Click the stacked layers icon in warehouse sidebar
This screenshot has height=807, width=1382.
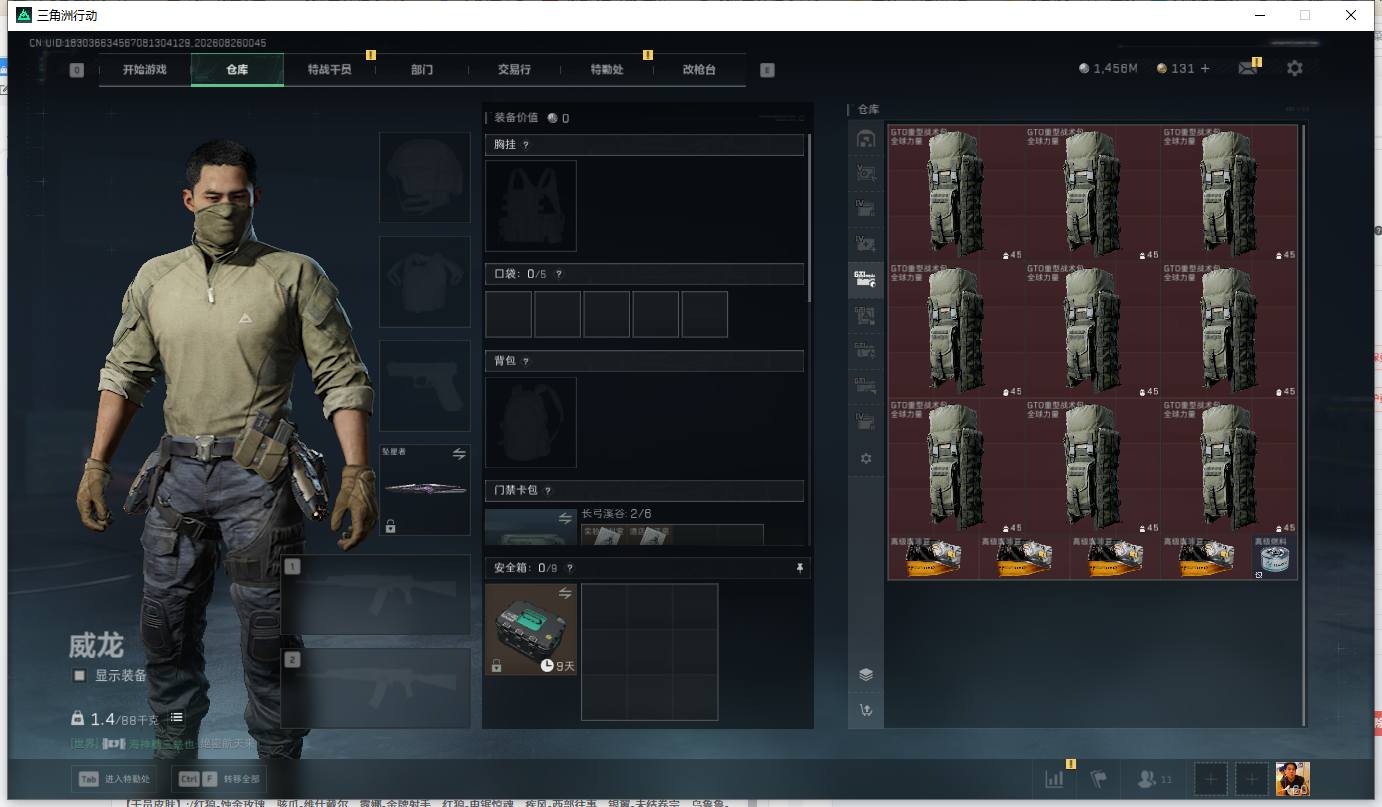pyautogui.click(x=866, y=675)
